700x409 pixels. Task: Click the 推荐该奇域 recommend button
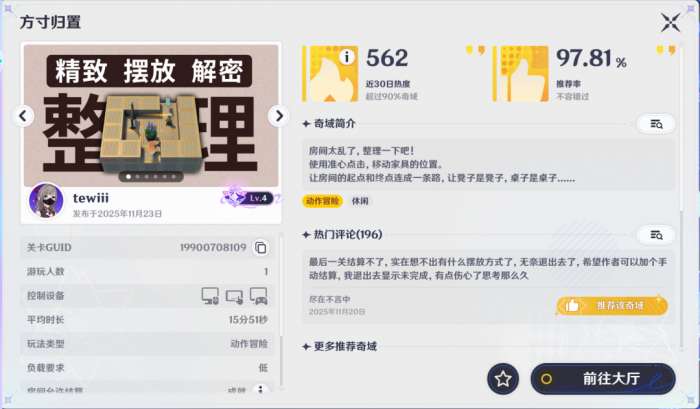point(612,306)
